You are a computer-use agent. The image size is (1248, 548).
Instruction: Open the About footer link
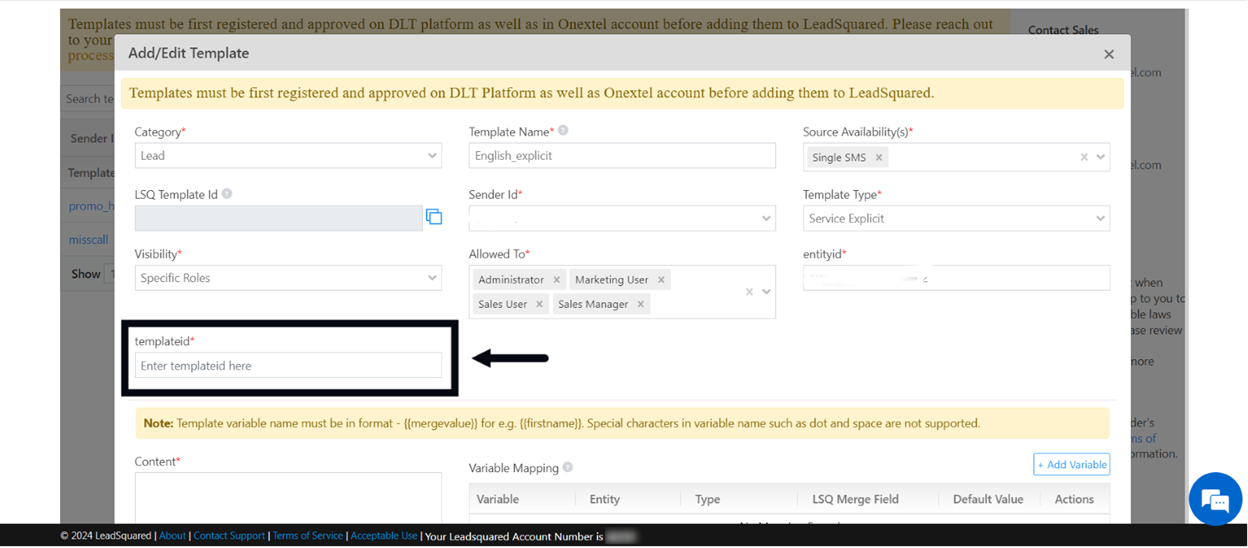[172, 536]
